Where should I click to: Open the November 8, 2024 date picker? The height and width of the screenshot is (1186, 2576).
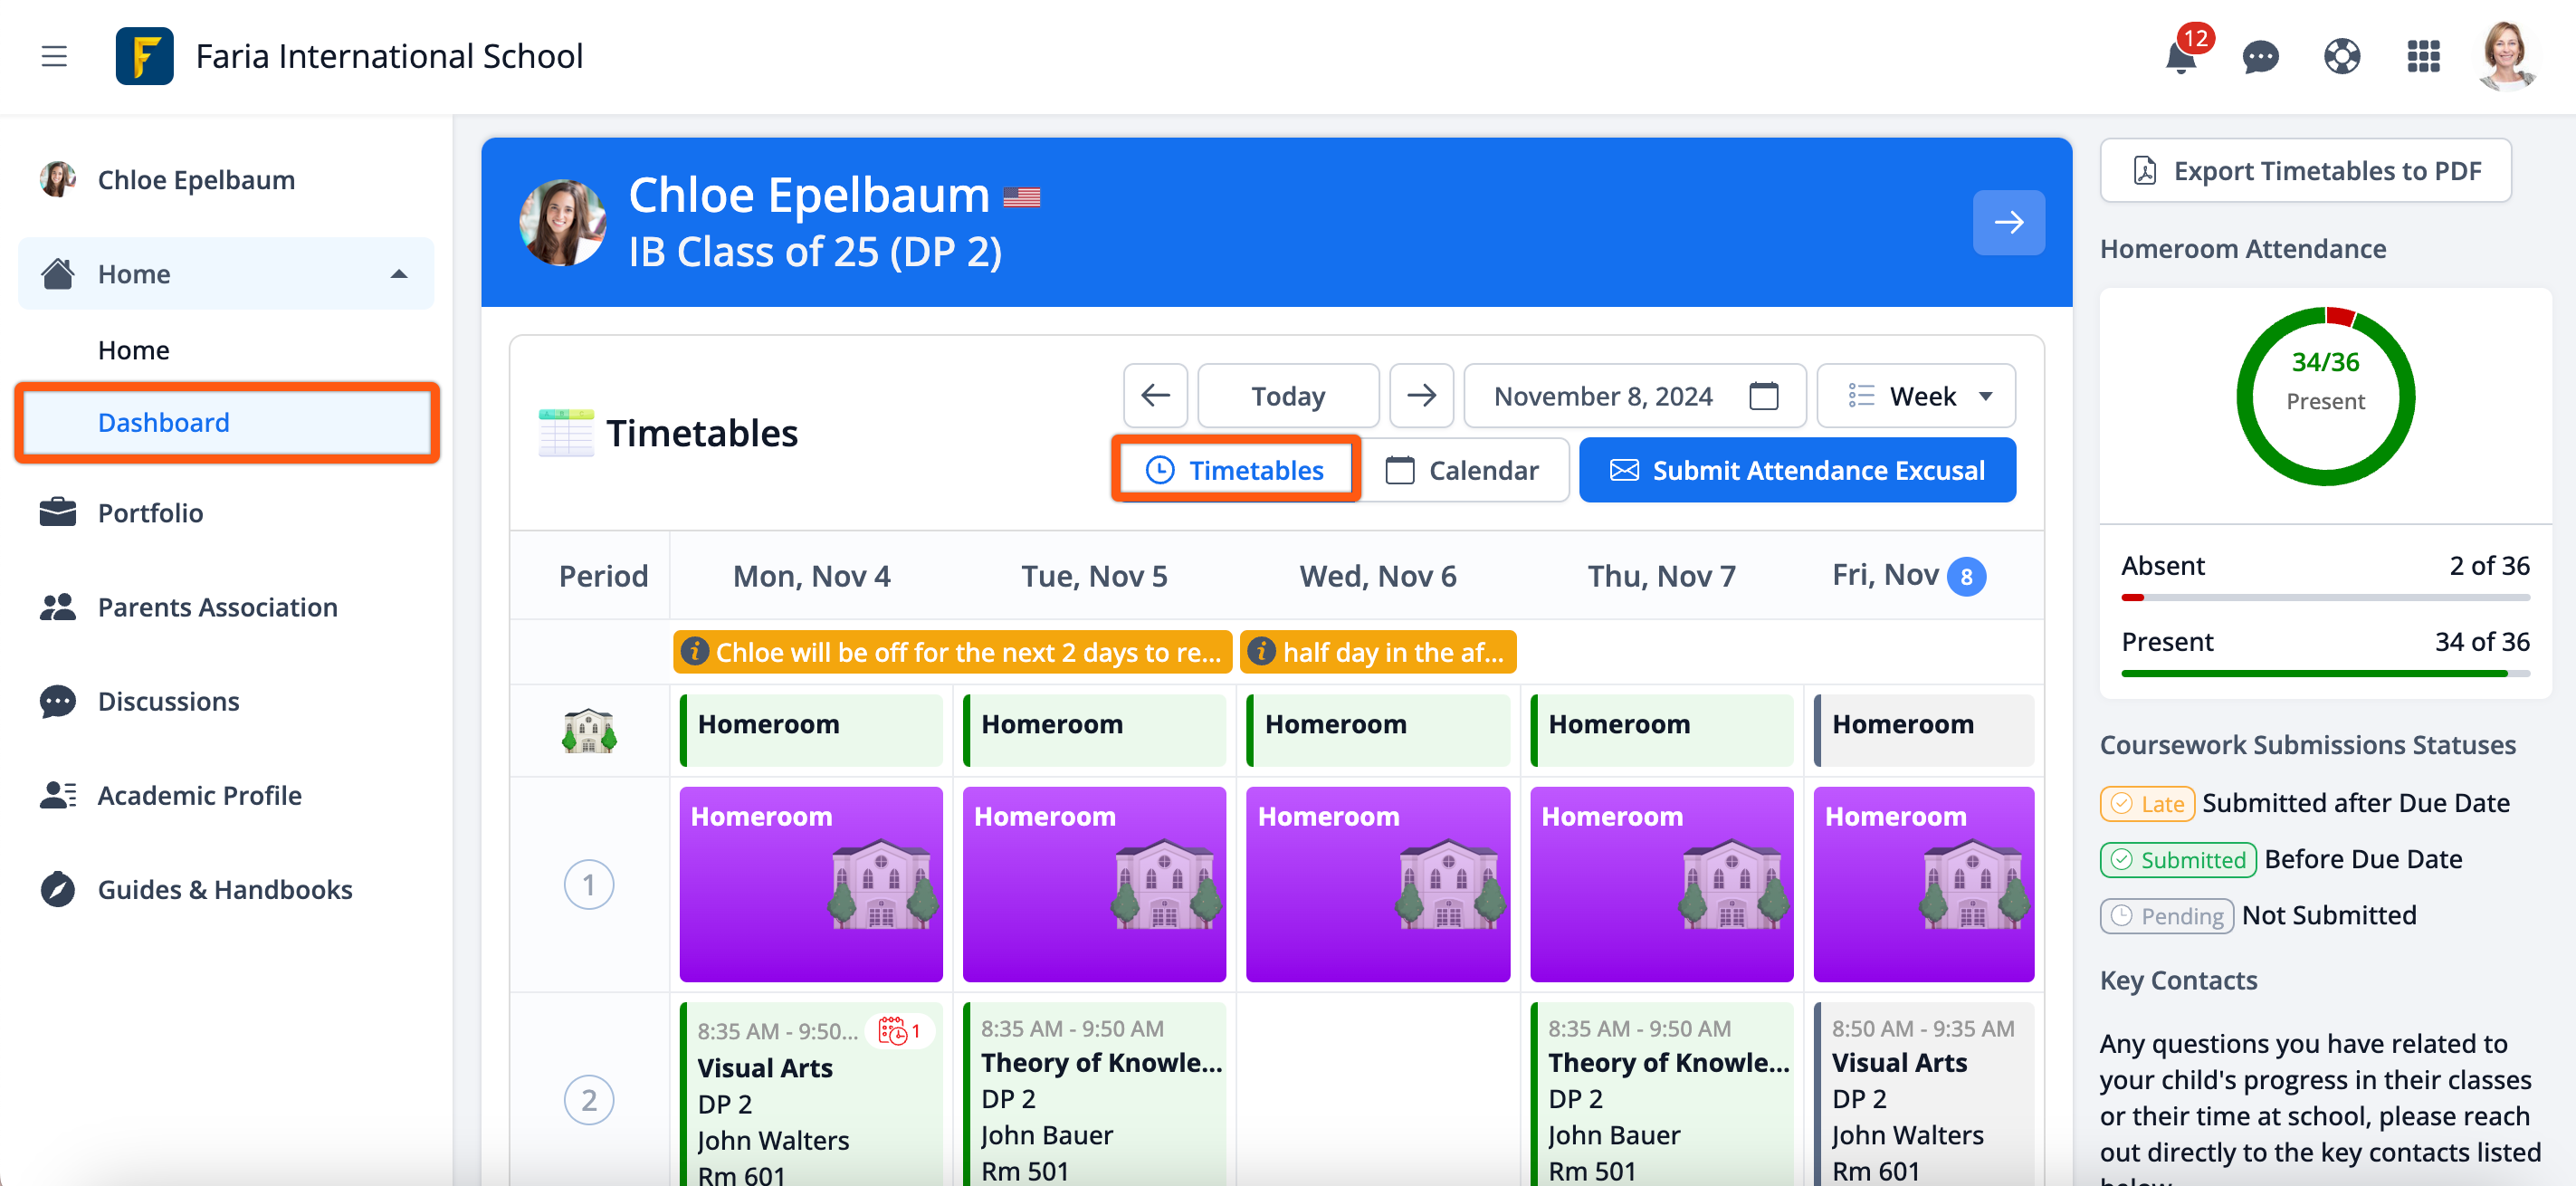1634,396
